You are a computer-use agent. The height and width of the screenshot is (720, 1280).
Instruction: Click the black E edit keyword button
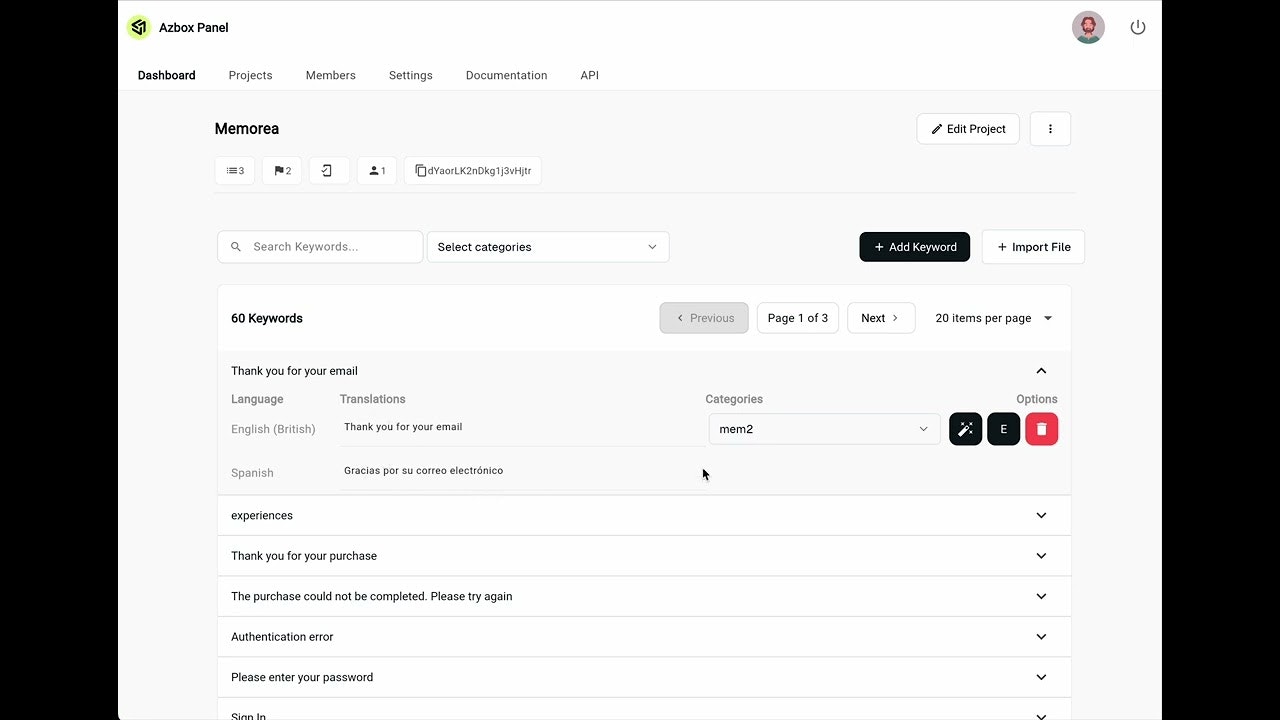click(1003, 429)
